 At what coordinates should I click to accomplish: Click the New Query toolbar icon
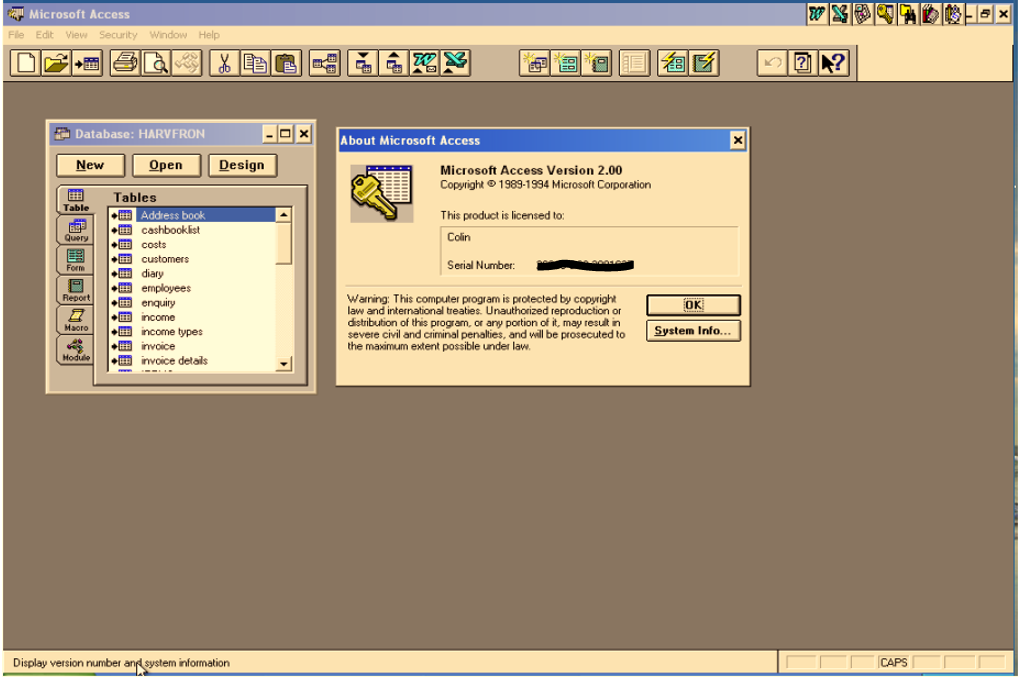[x=535, y=63]
